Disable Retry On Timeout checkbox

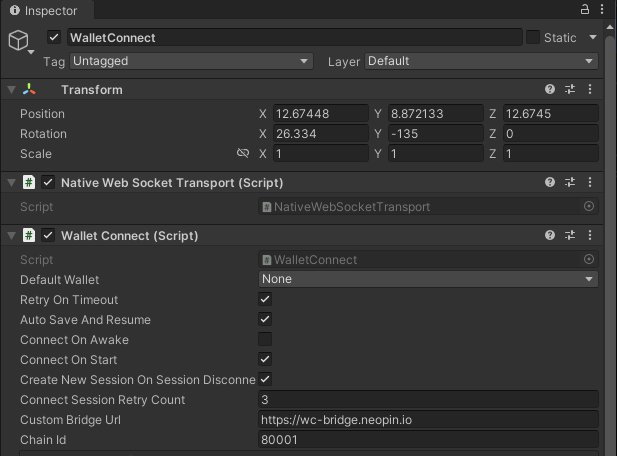(x=265, y=300)
